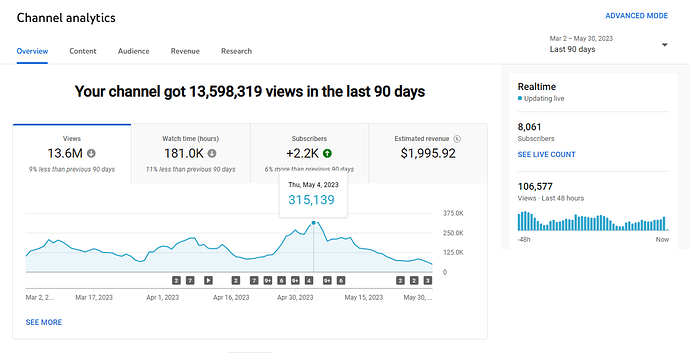Viewport: 690px width, 364px height.
Task: Go to the Audience tab
Action: (133, 51)
